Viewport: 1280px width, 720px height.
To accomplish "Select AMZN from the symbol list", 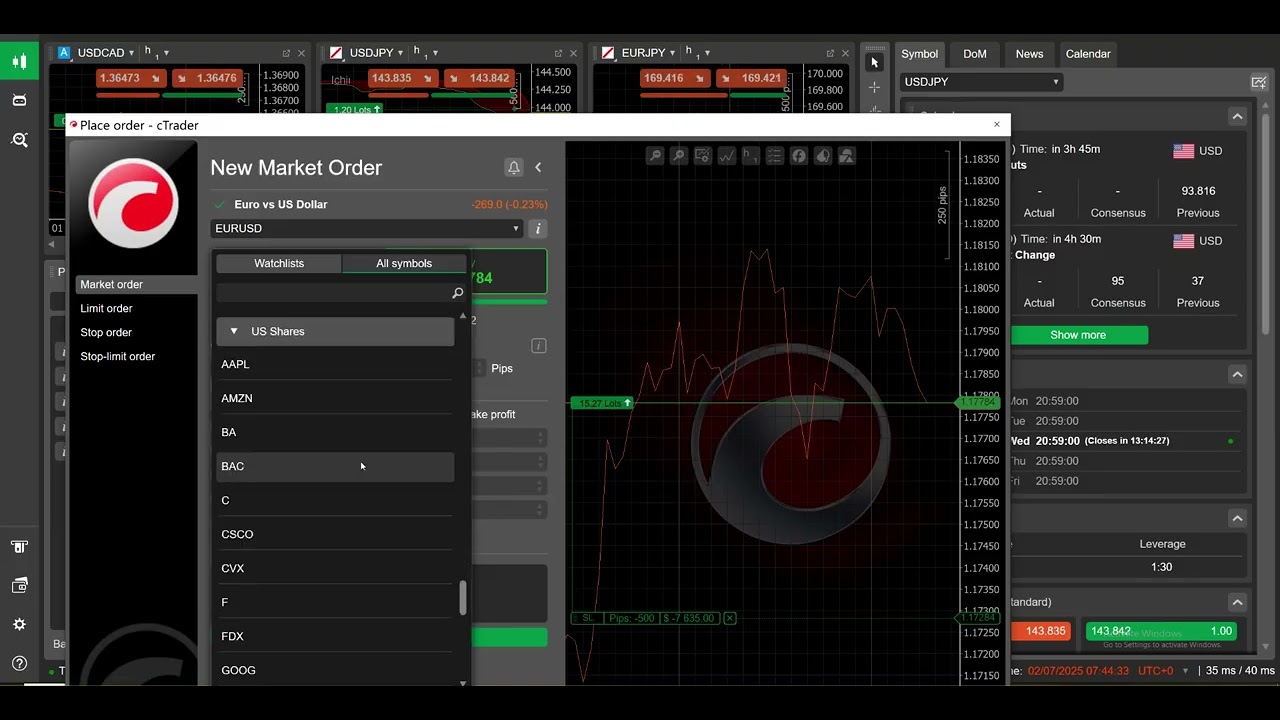I will click(x=335, y=399).
